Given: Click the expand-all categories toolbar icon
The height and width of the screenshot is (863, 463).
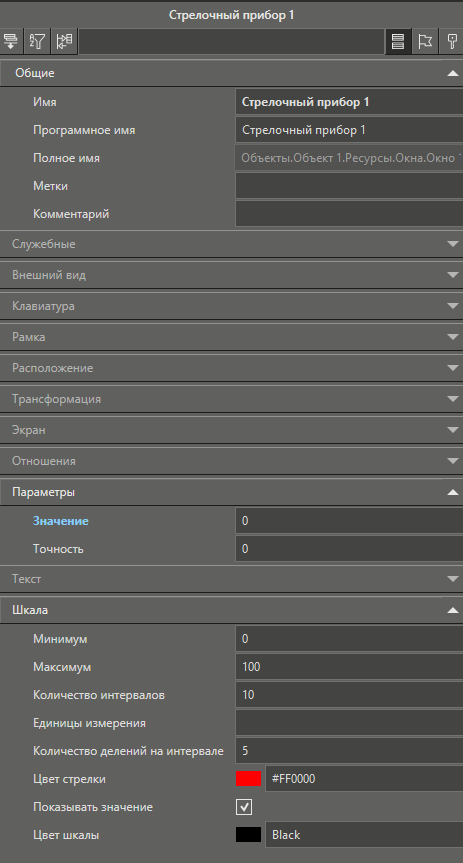Looking at the screenshot, I should tap(11, 41).
